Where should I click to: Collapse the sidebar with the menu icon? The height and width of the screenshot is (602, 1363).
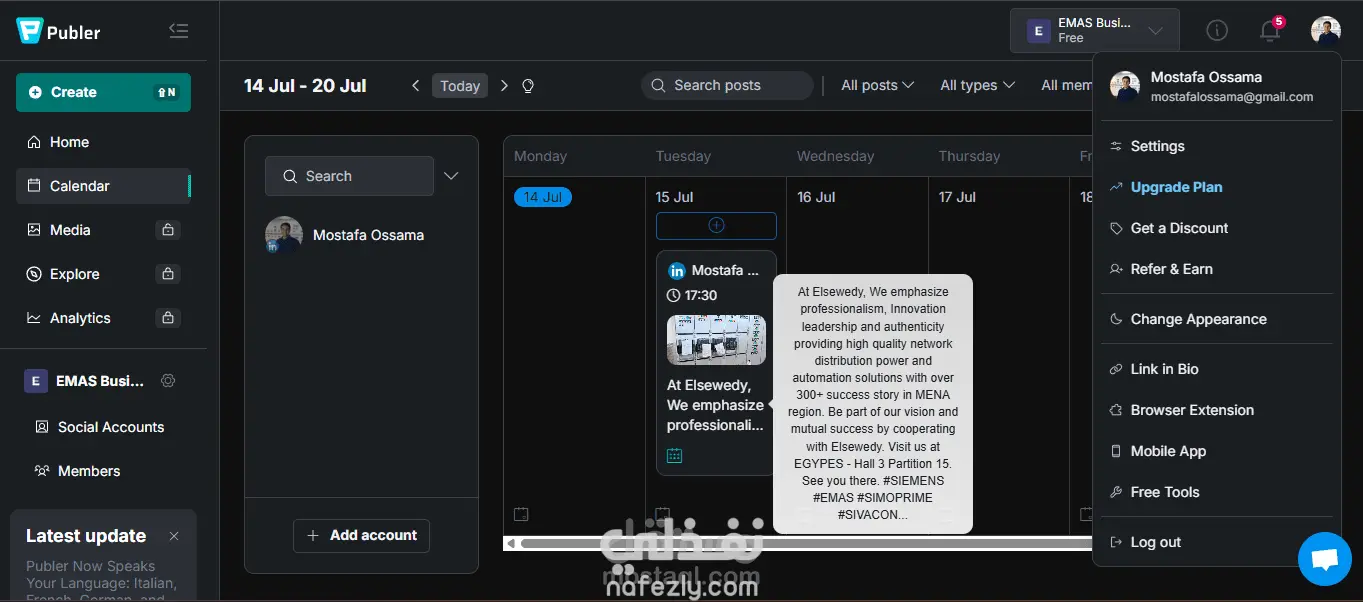point(179,31)
